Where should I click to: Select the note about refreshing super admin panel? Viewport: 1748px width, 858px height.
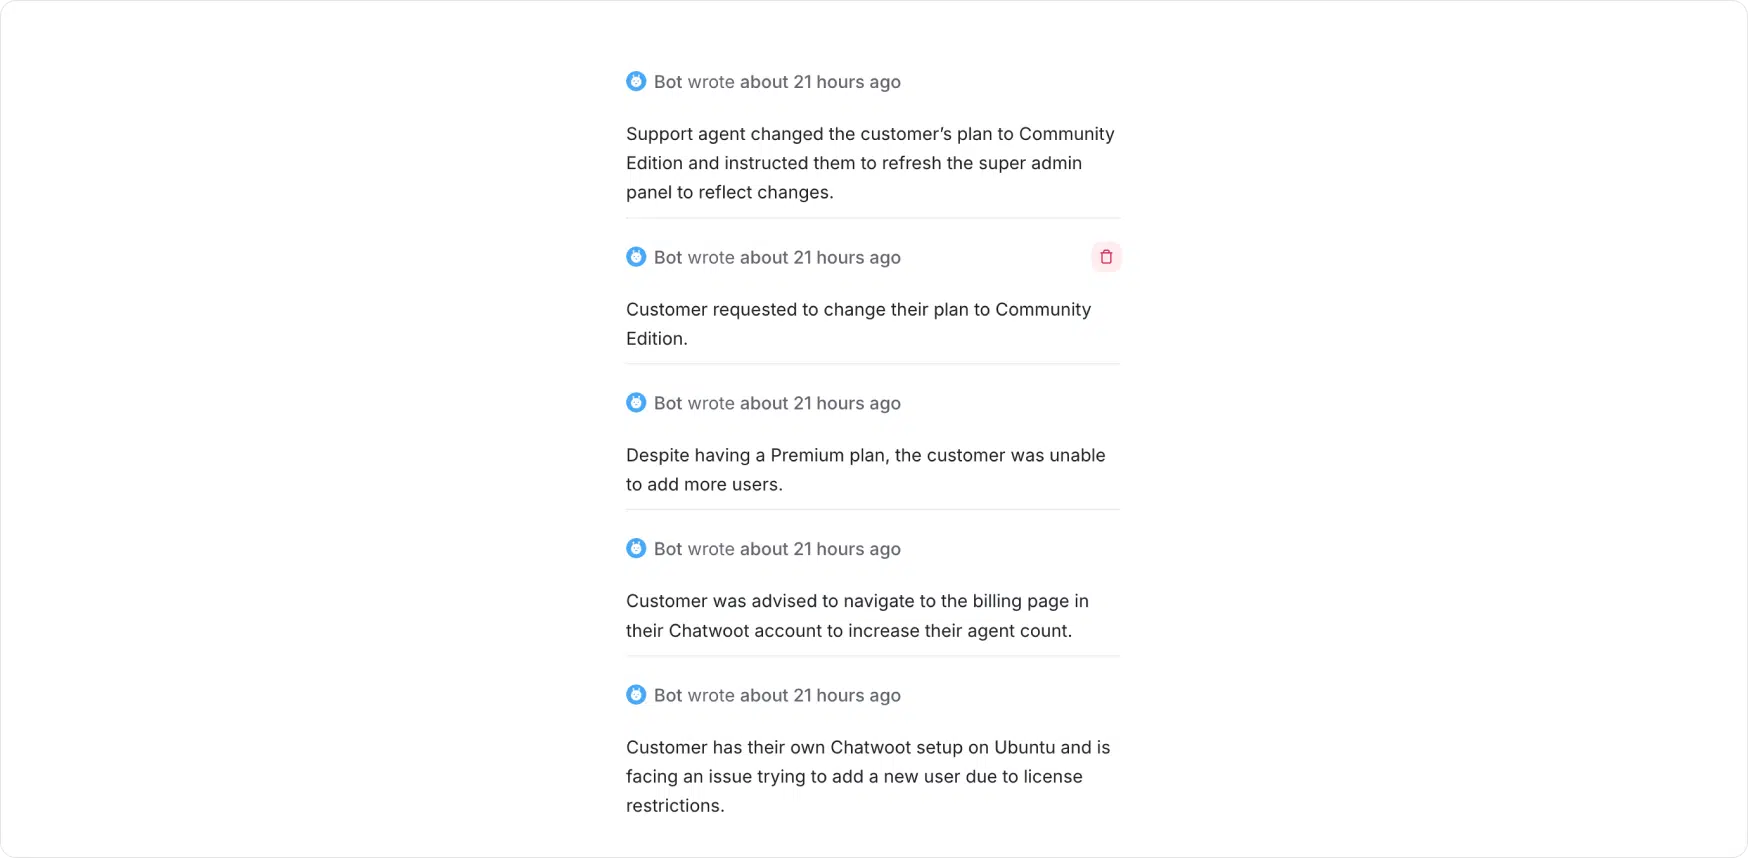[870, 163]
